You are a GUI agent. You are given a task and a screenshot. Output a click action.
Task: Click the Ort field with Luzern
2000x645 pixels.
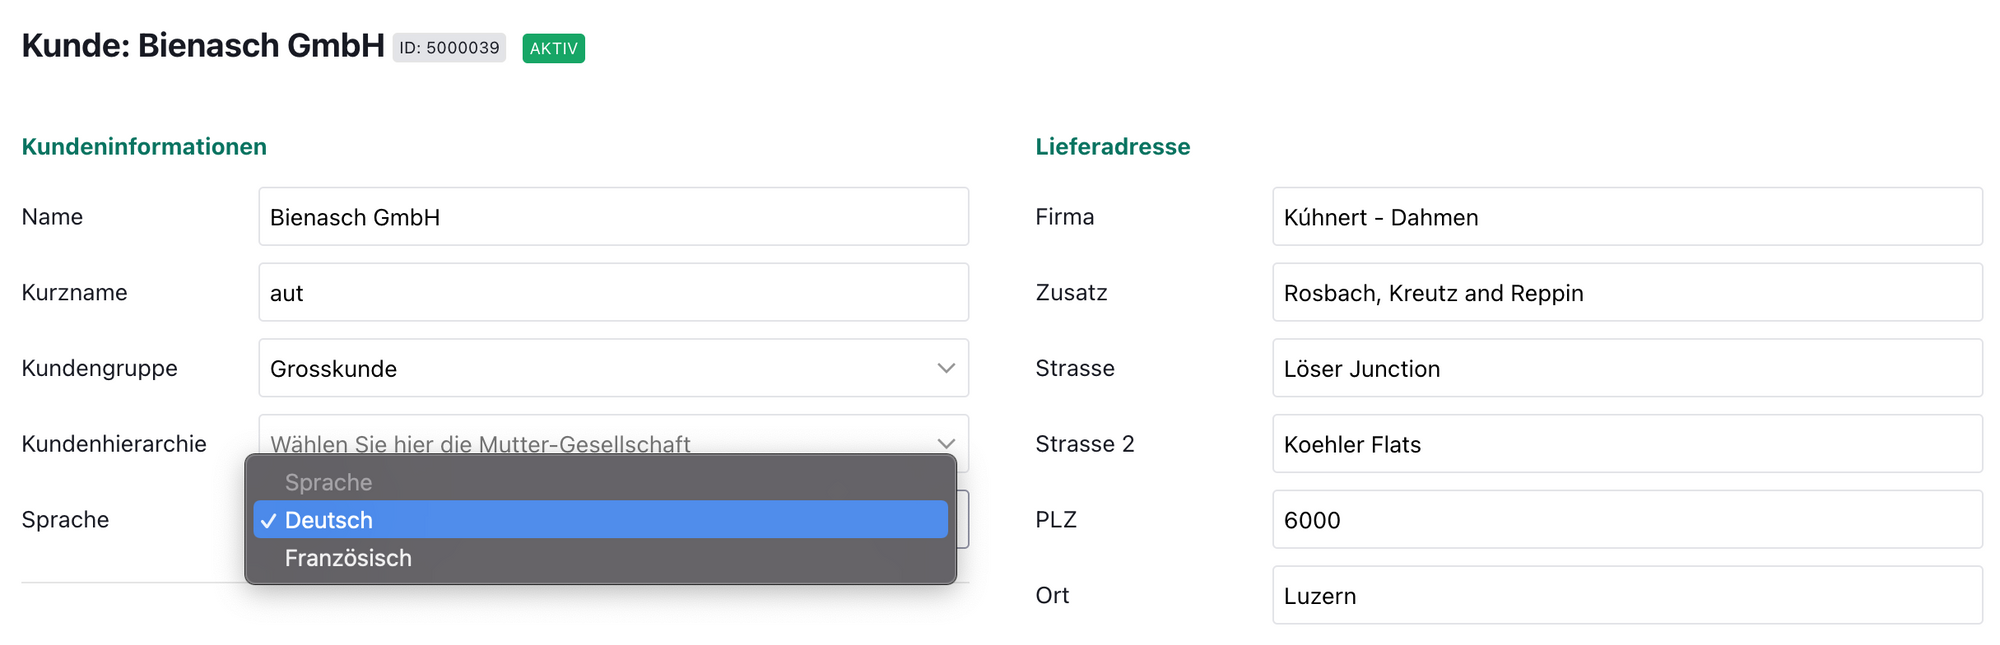(x=1626, y=596)
